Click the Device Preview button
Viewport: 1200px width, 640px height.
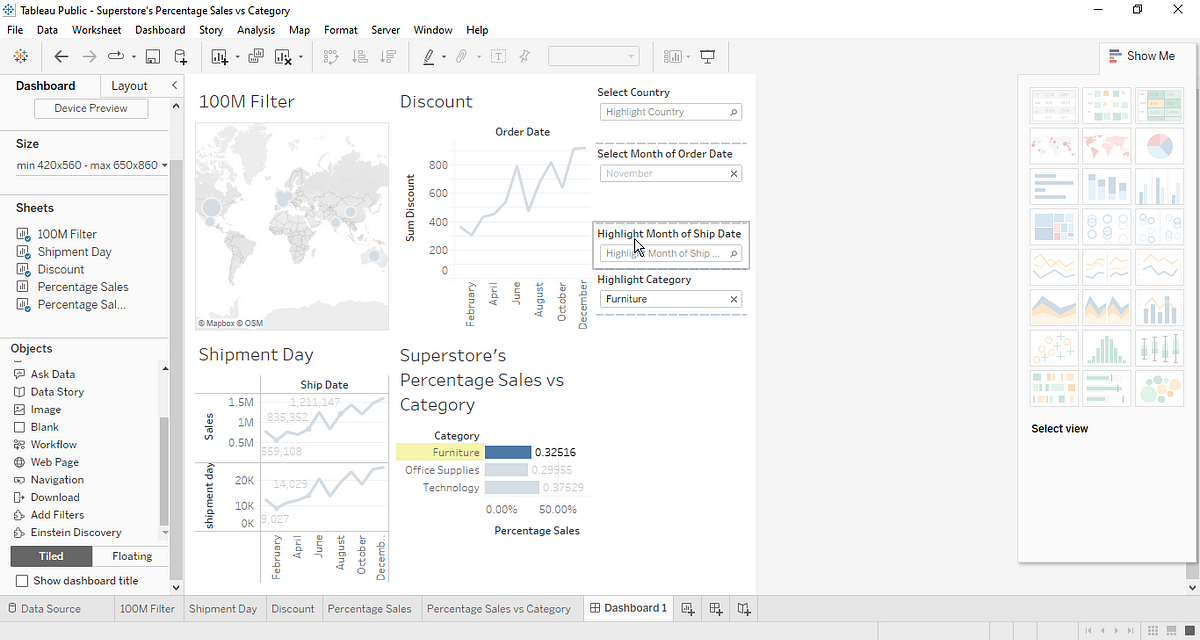(91, 108)
